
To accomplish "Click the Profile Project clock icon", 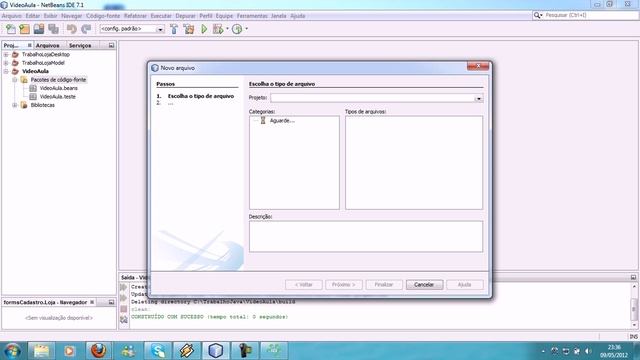I will pos(237,29).
